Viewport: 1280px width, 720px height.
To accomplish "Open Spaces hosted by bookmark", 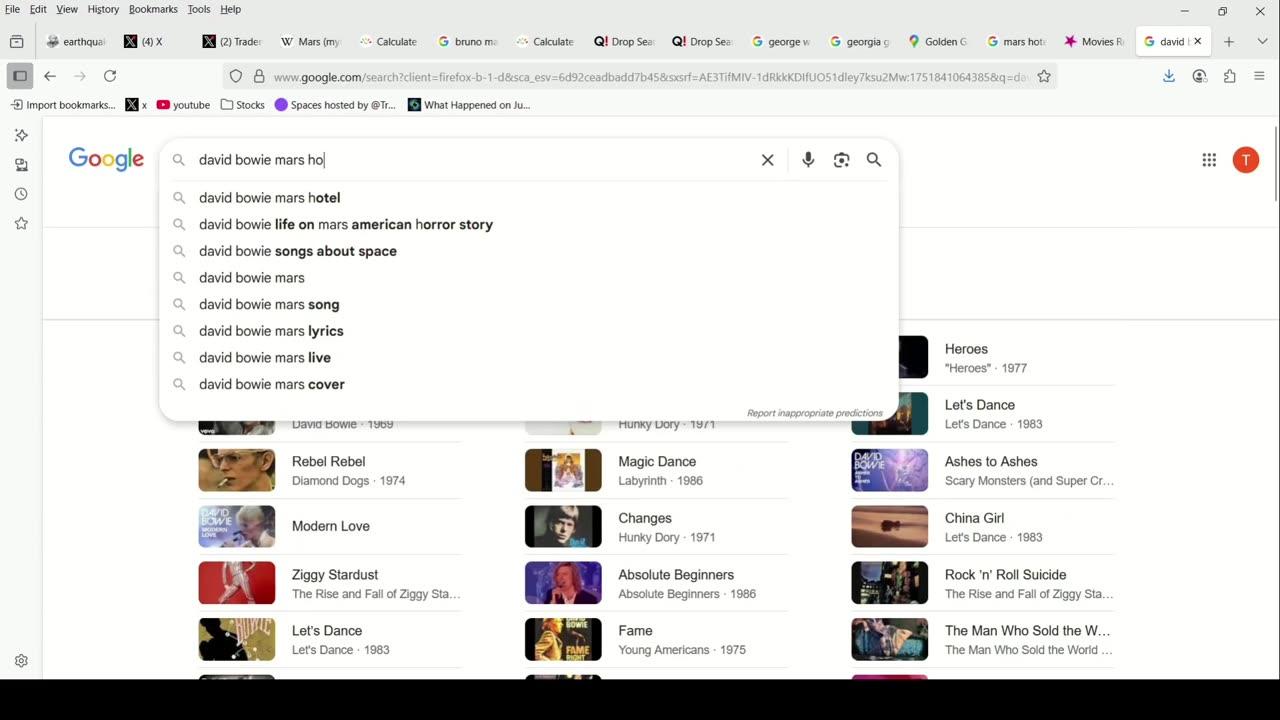I will pos(335,105).
